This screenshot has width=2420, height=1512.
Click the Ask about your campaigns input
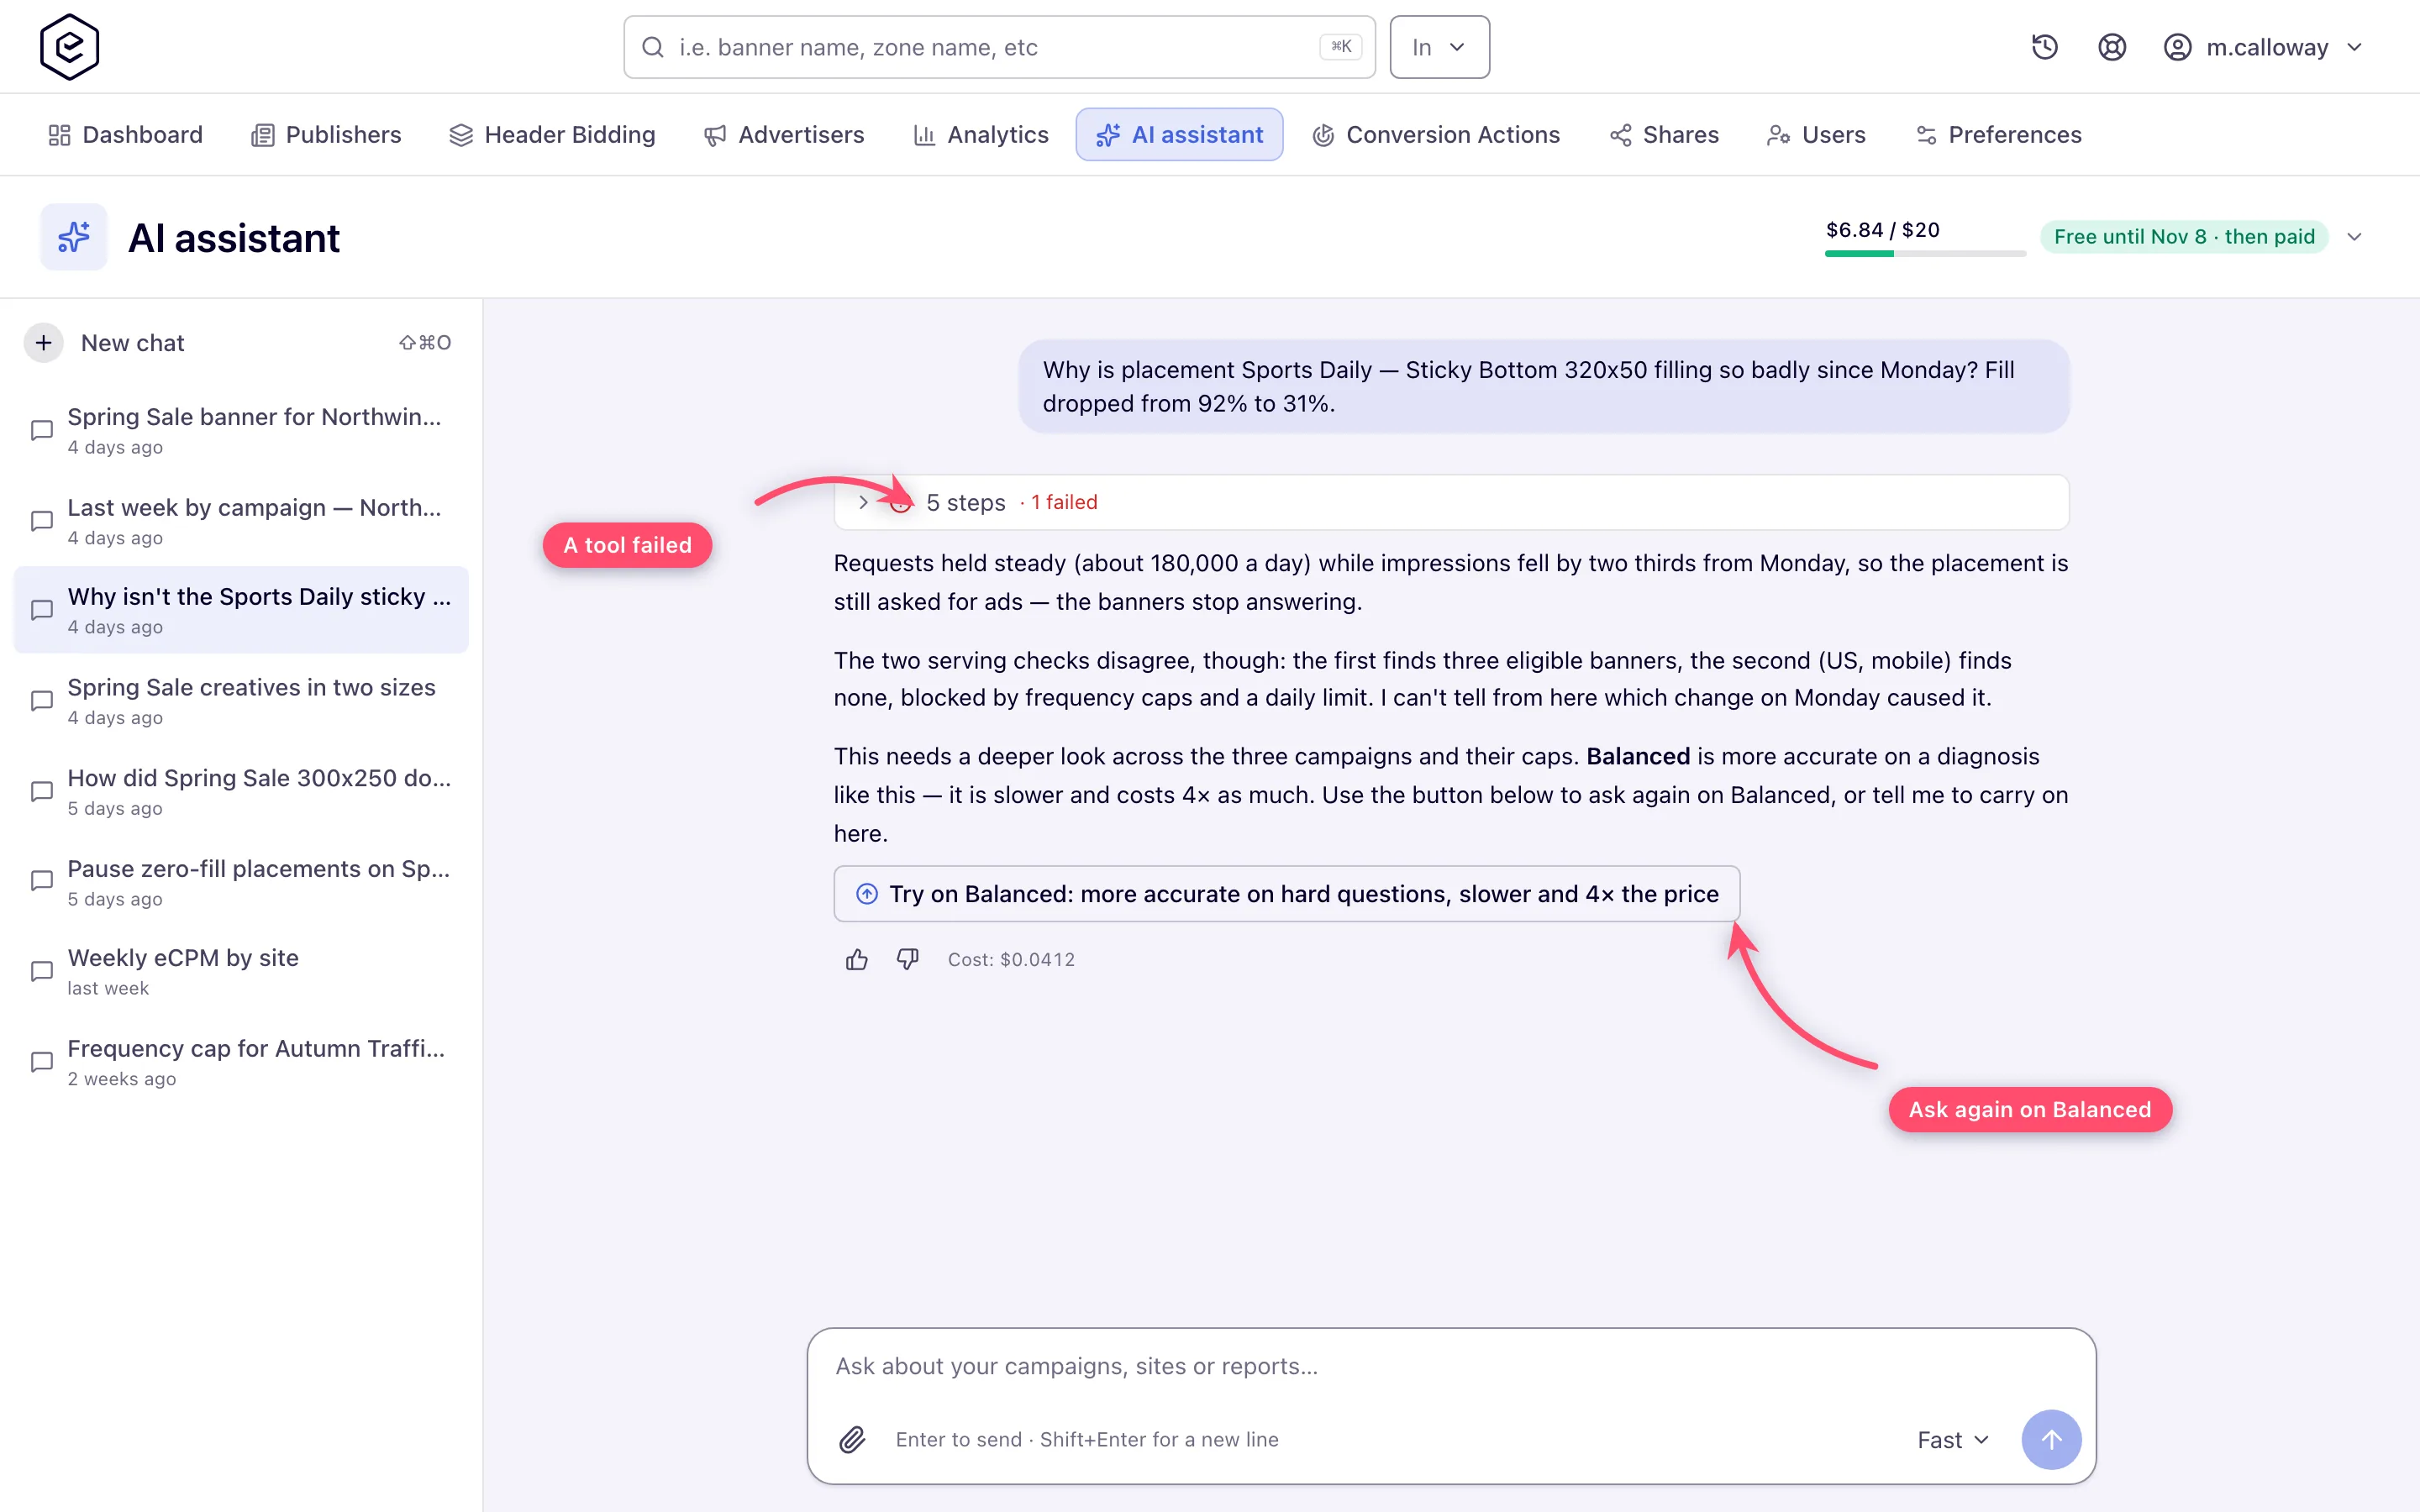(1450, 1366)
